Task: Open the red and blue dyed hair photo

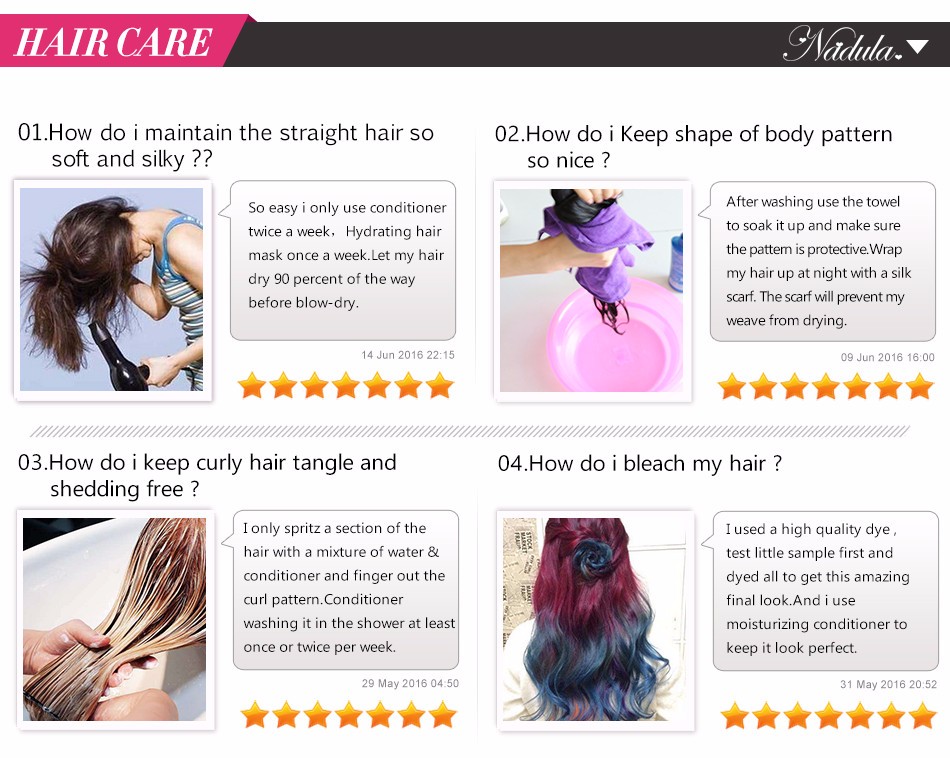Action: tap(594, 619)
